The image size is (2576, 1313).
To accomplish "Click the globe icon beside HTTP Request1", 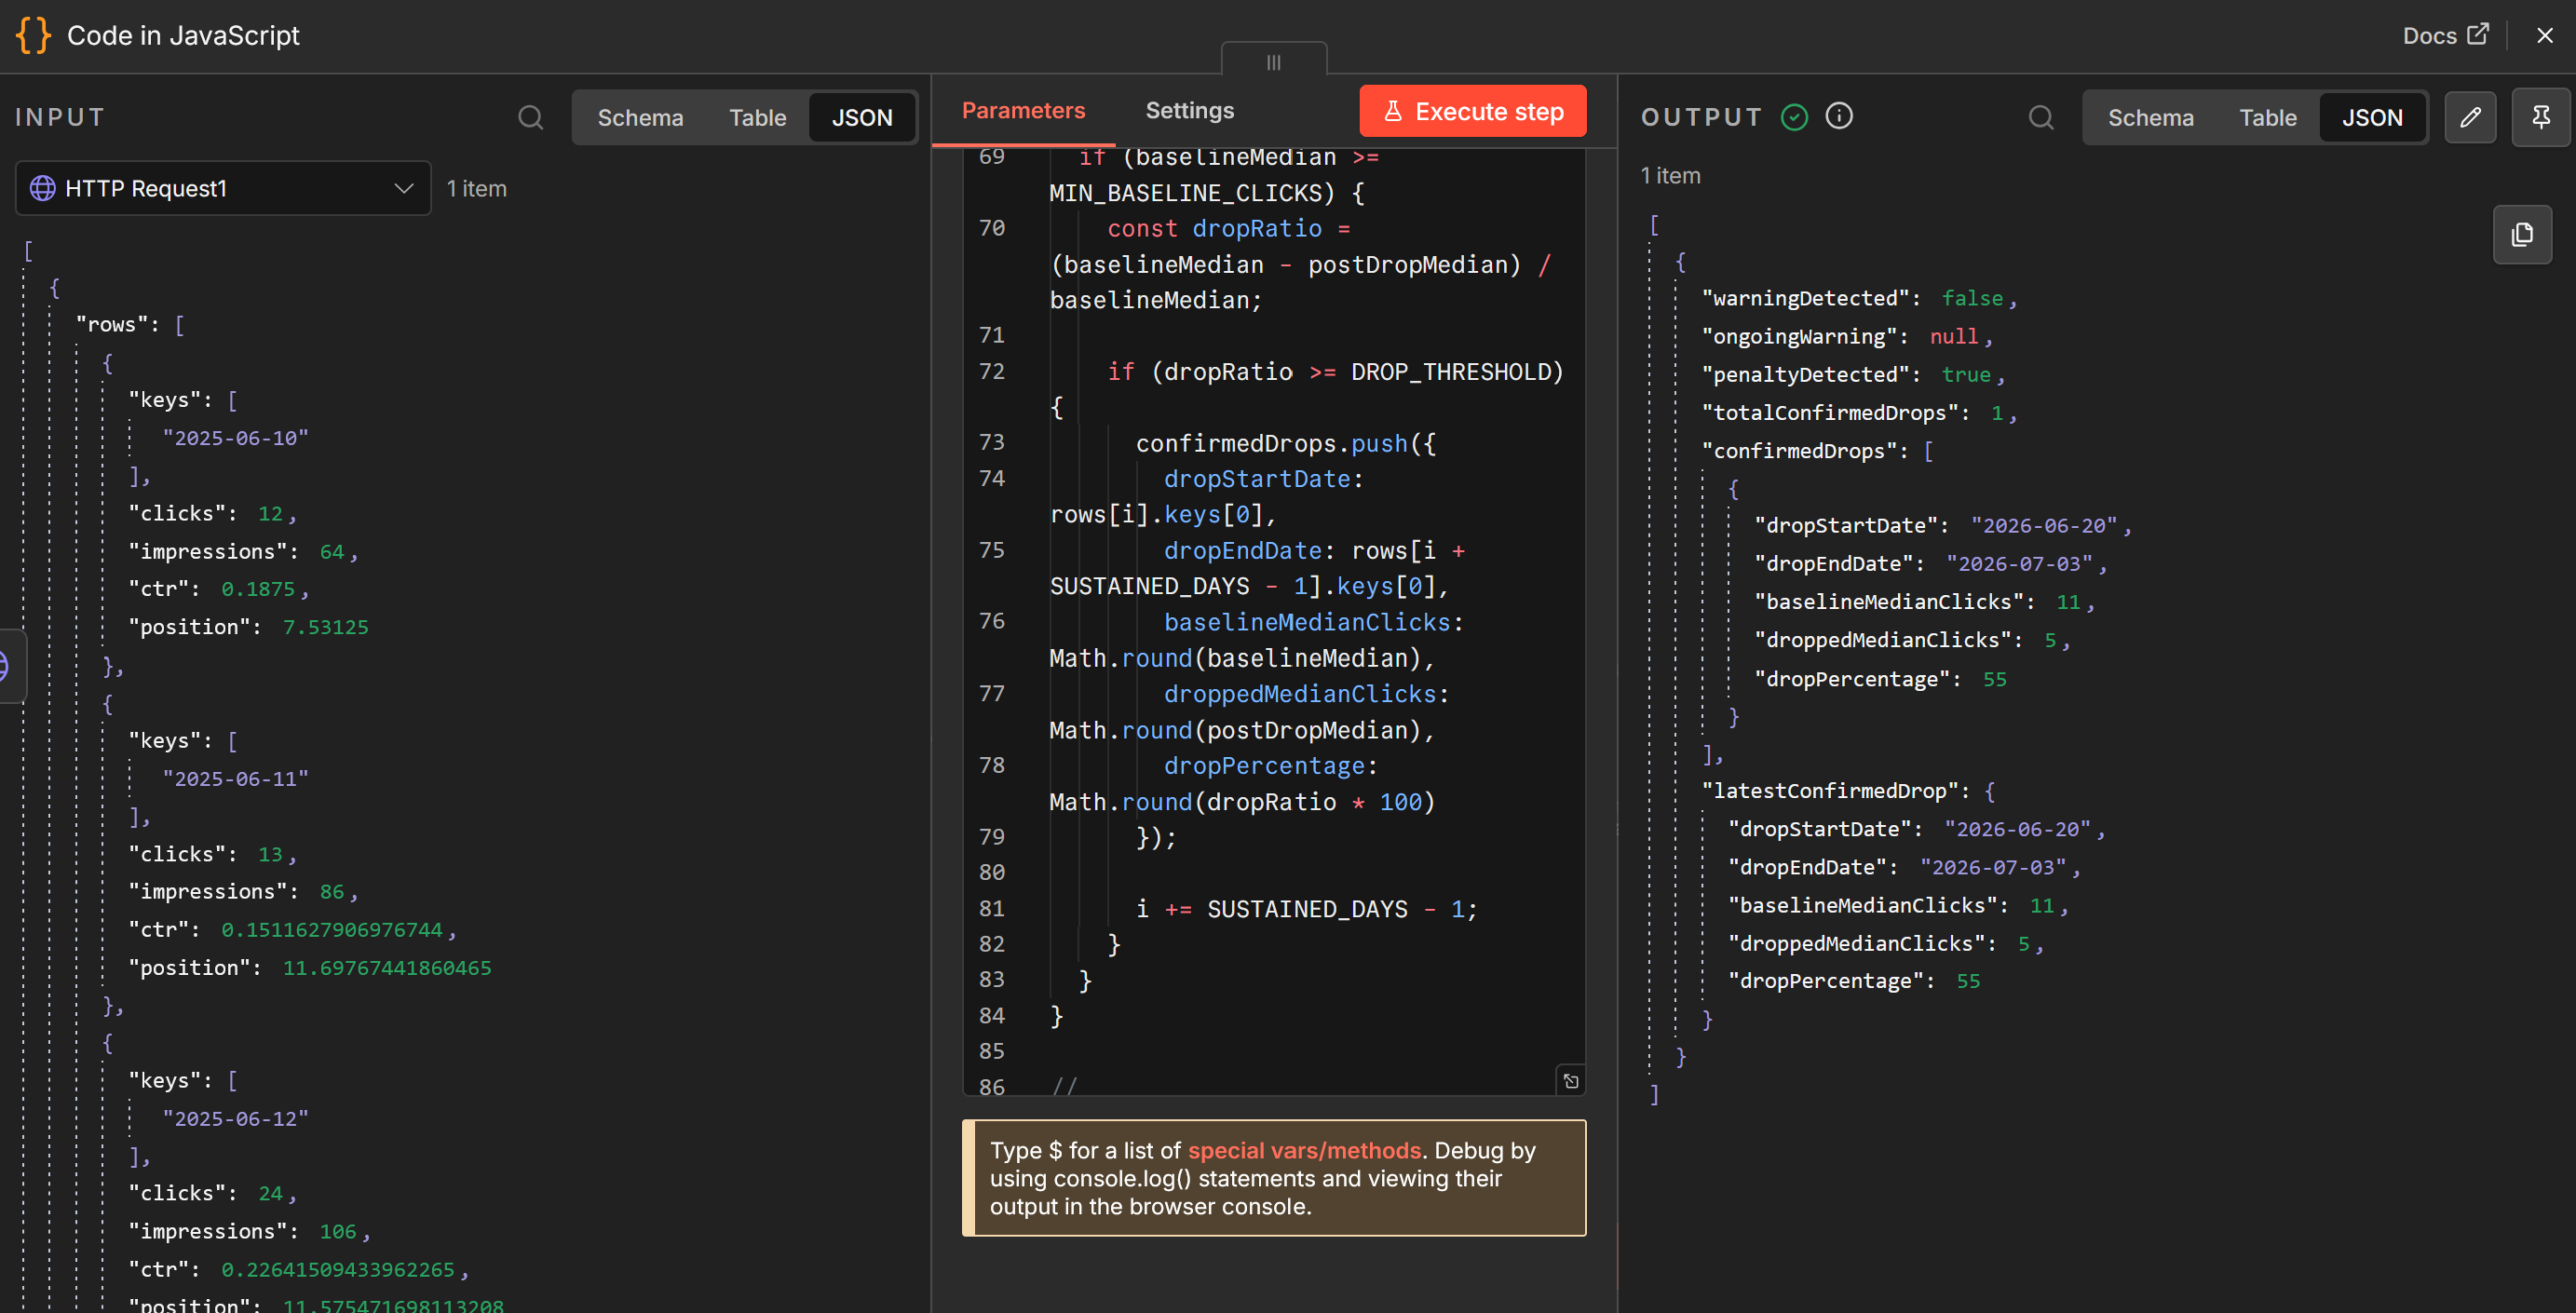I will 42,188.
